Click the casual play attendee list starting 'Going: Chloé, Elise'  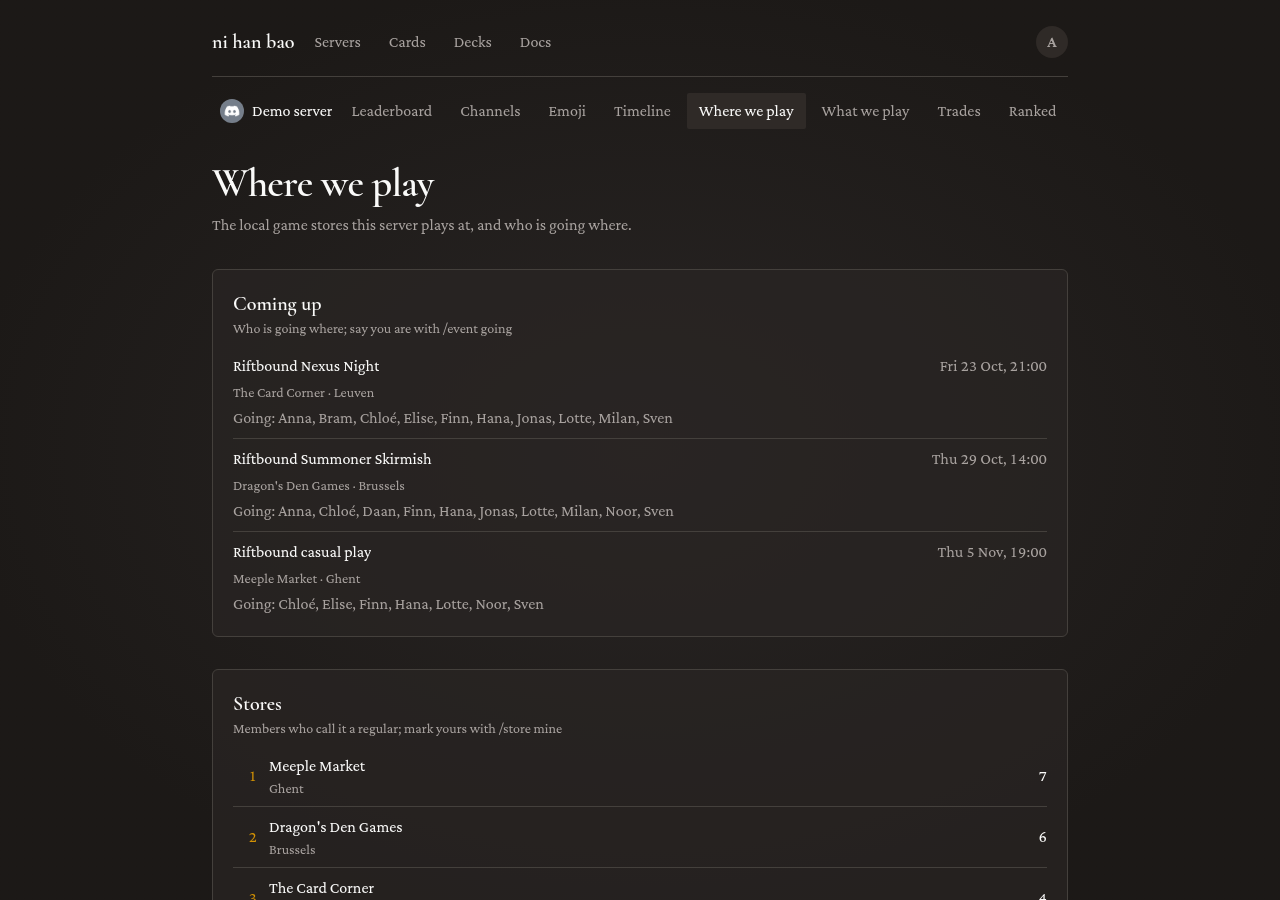click(x=388, y=604)
